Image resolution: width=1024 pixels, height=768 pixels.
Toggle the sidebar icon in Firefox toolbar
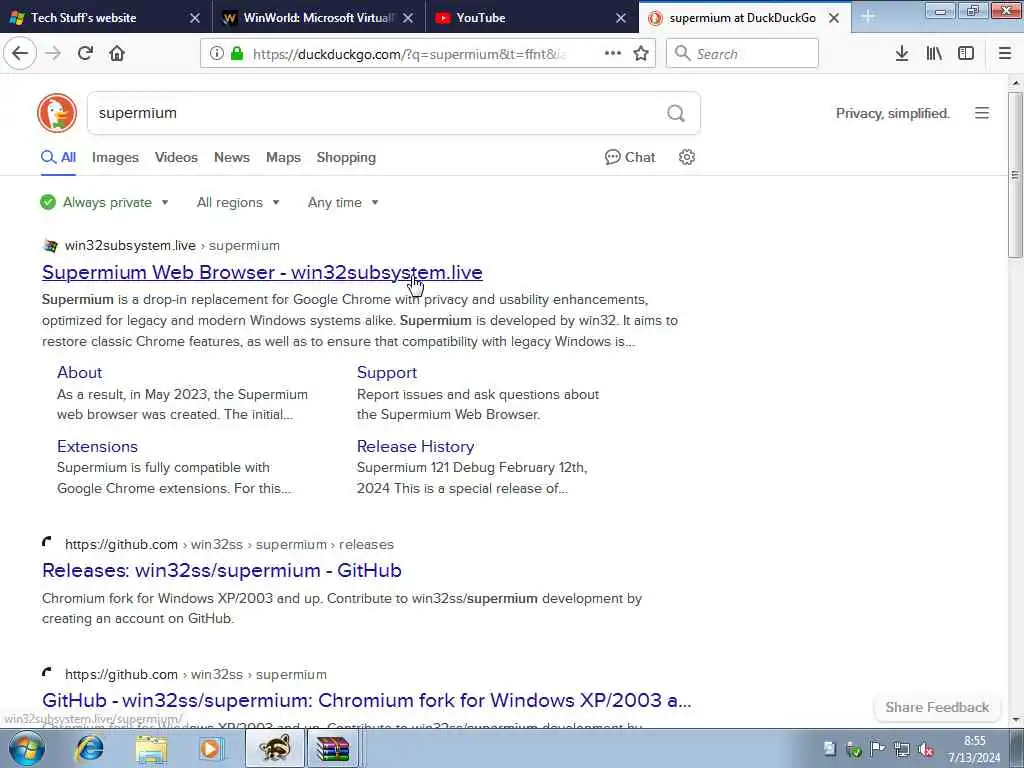[966, 54]
